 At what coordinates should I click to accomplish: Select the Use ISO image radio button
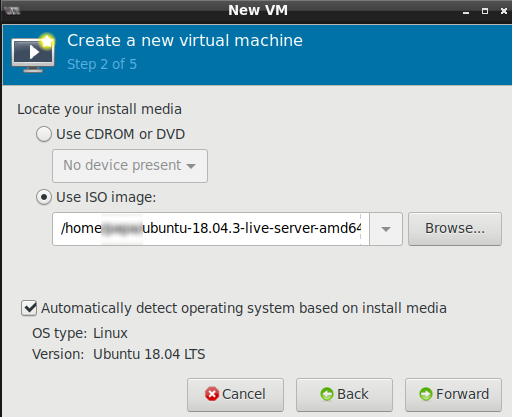44,197
